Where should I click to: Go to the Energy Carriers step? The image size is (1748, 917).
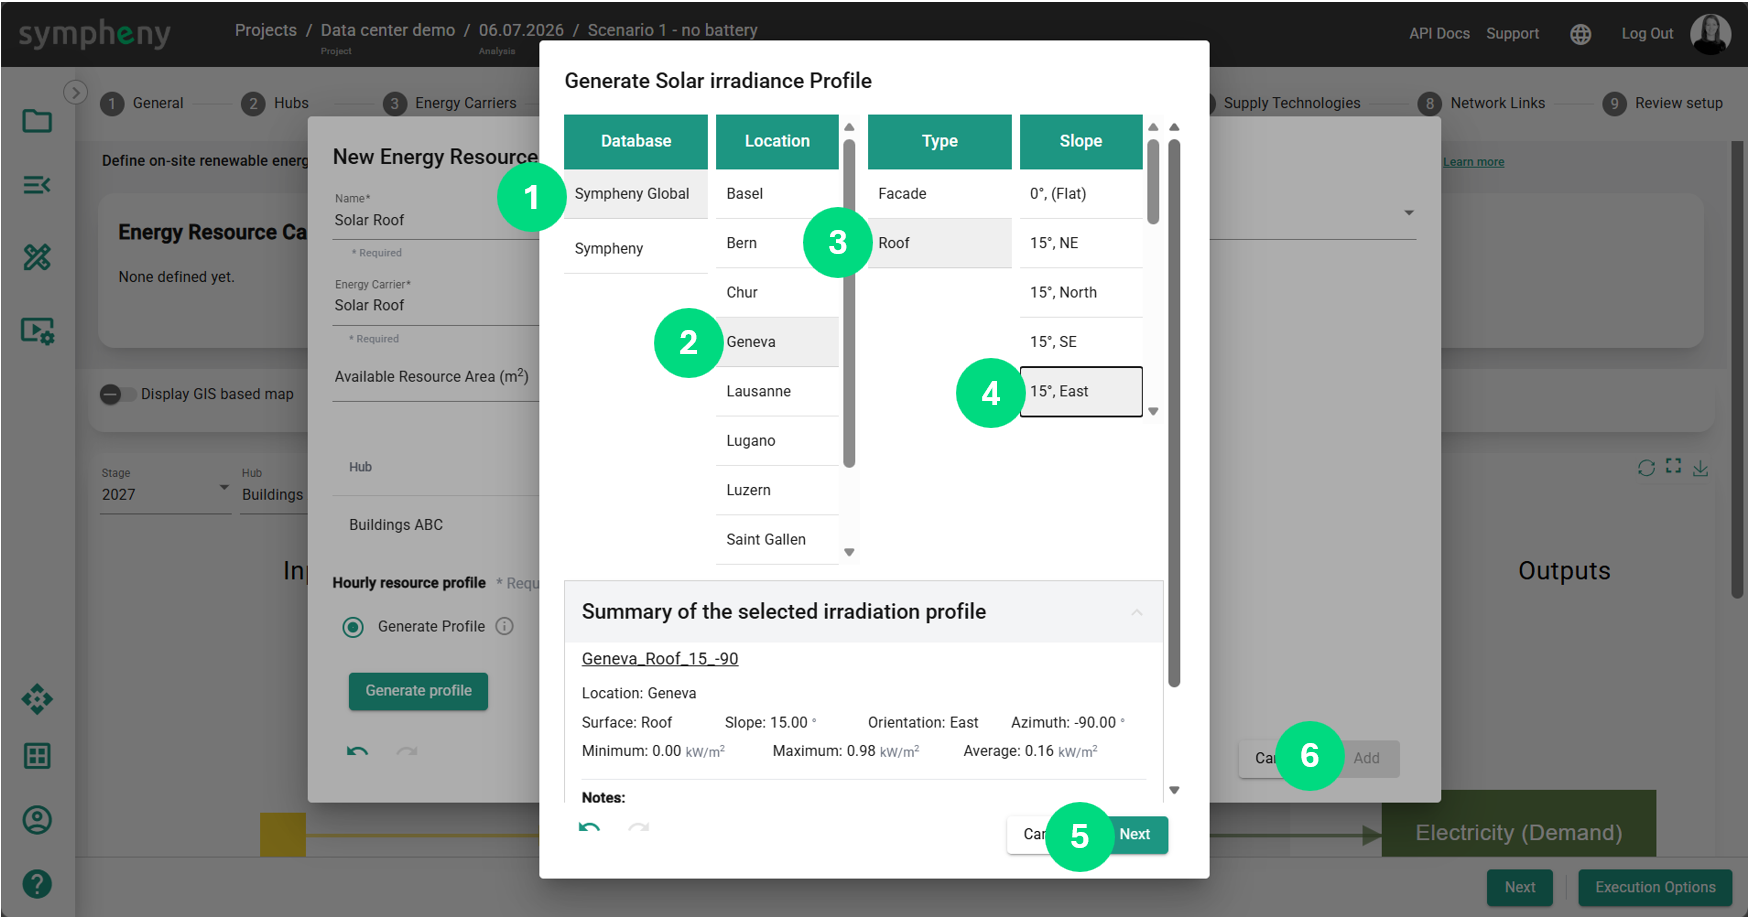click(450, 103)
